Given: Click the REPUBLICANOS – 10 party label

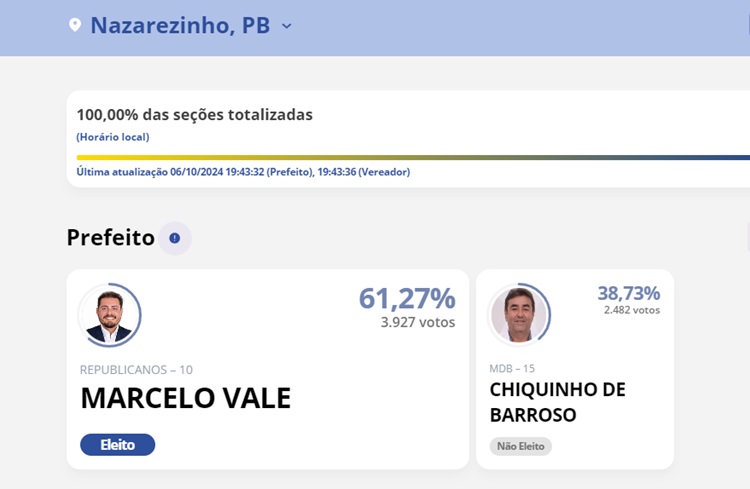Looking at the screenshot, I should pos(136,370).
